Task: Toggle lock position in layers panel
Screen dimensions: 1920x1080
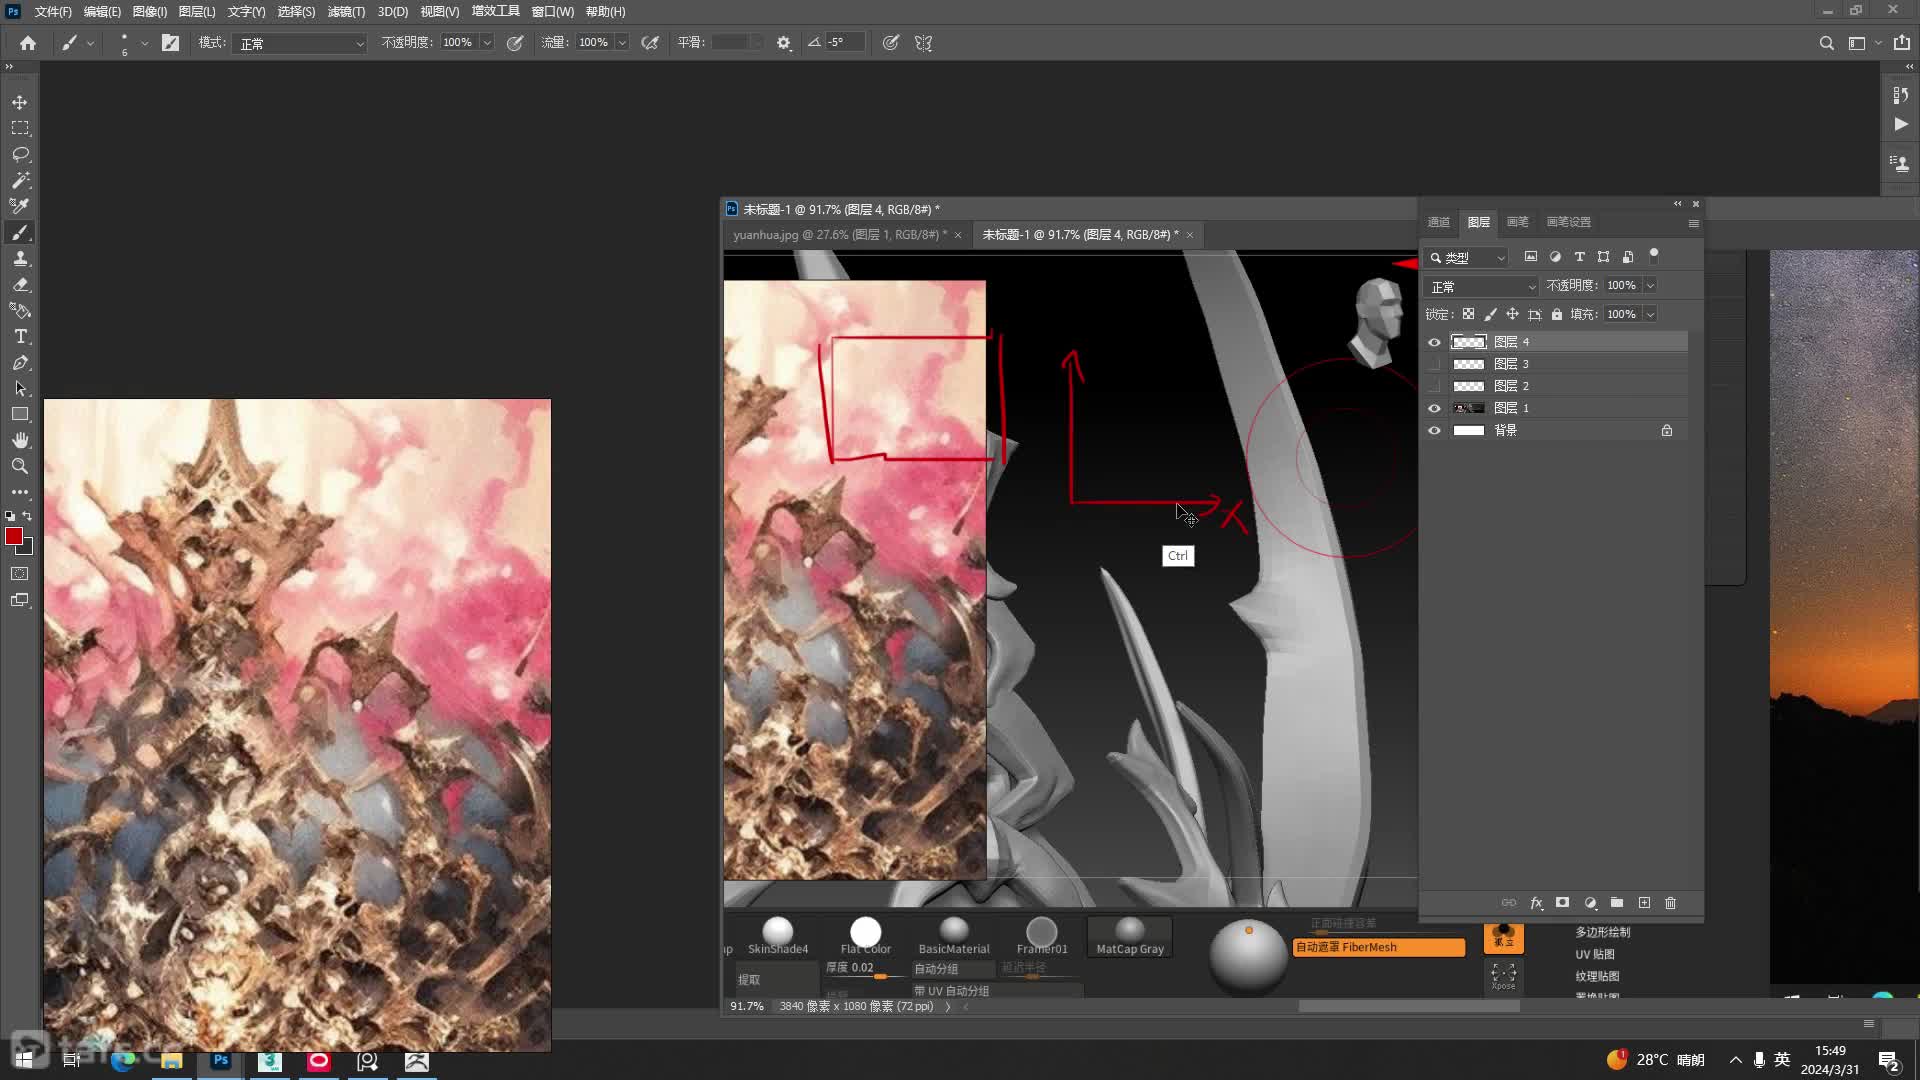Action: 1512,314
